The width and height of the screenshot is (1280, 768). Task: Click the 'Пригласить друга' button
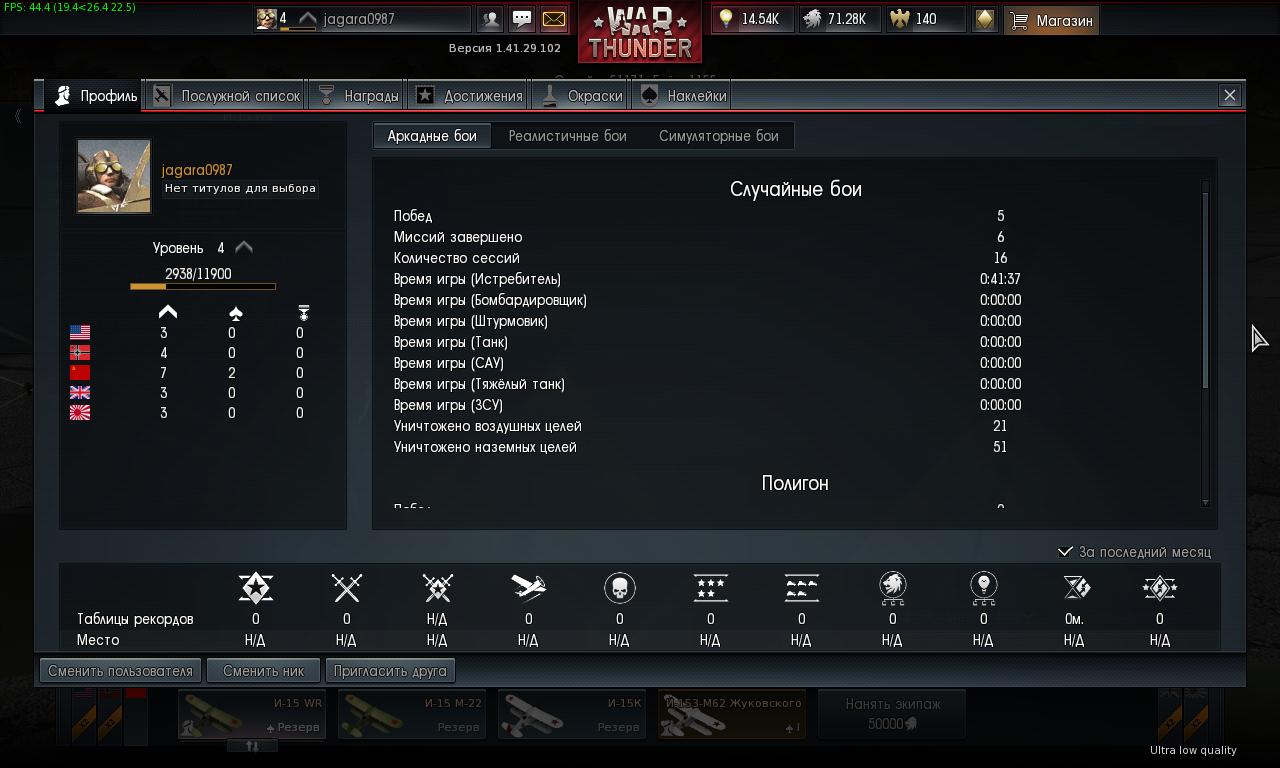[x=389, y=671]
